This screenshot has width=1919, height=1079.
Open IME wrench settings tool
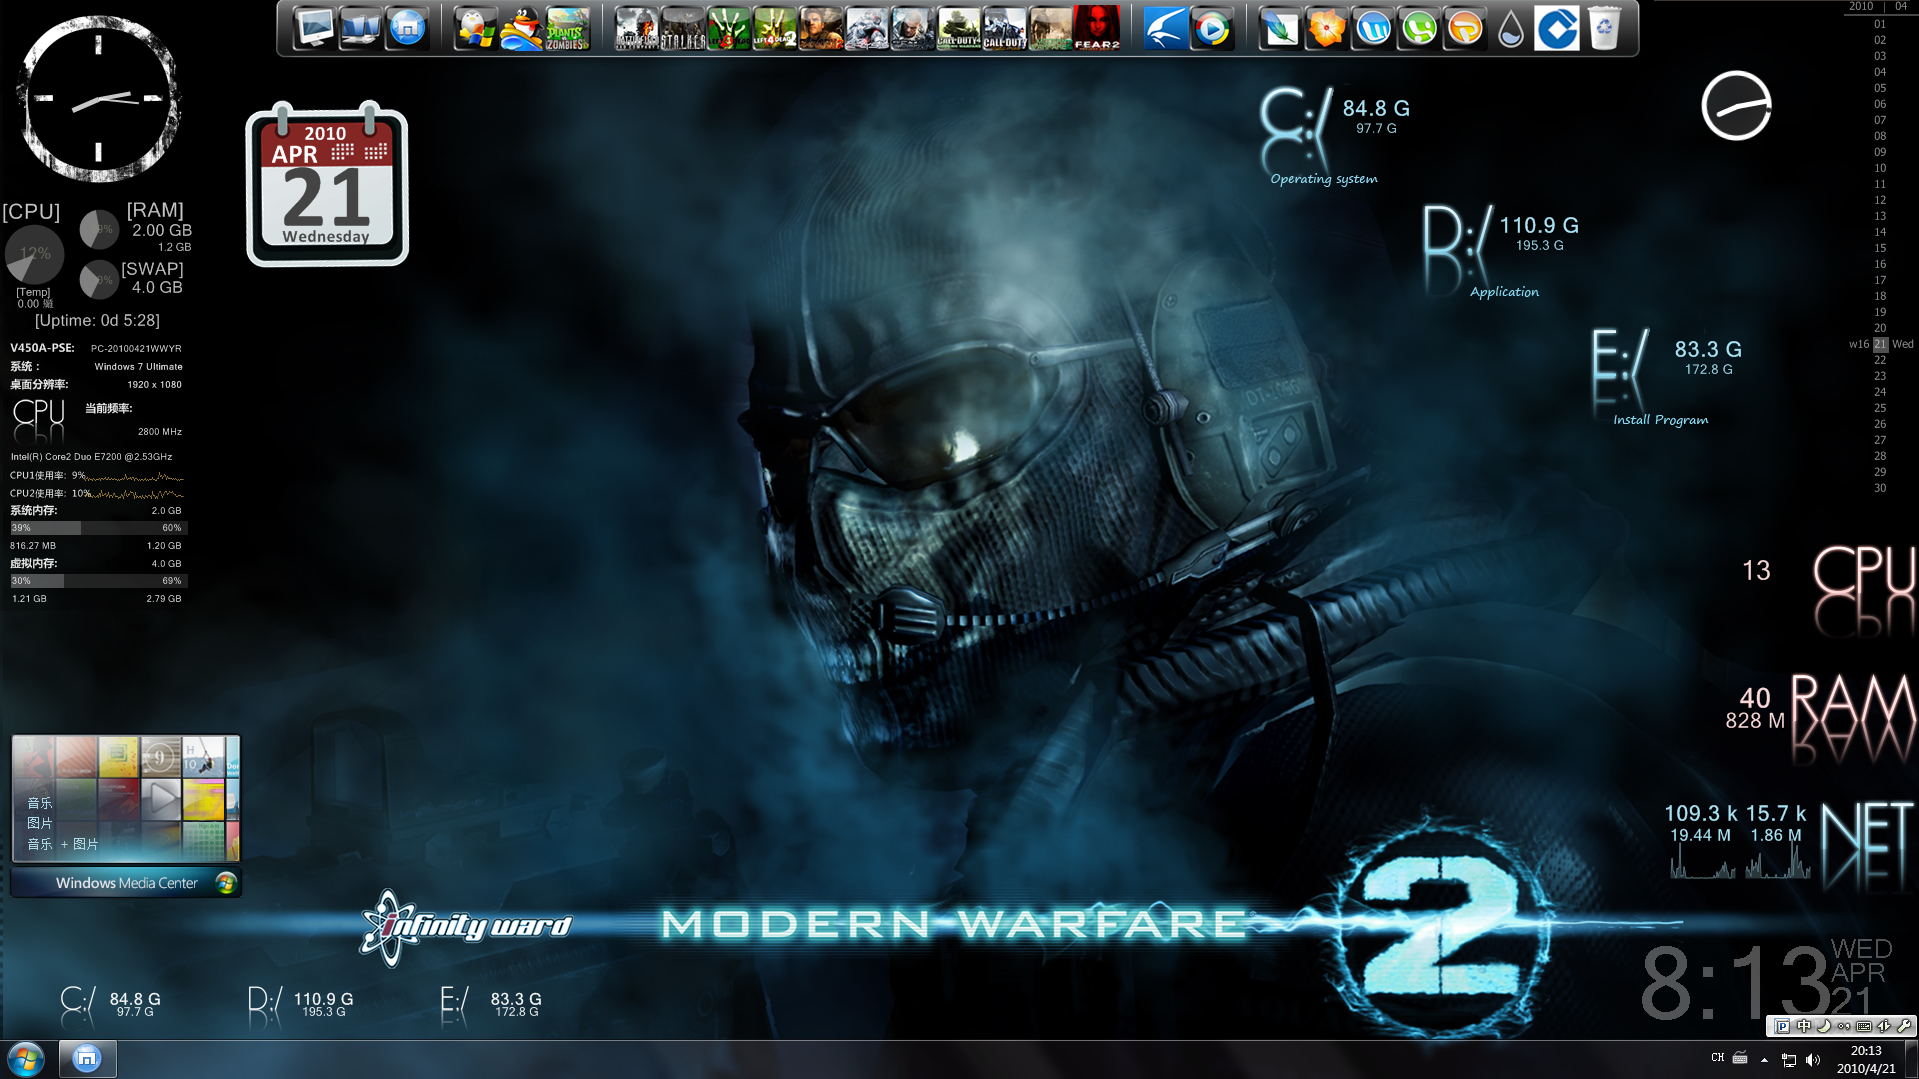[x=1904, y=1026]
